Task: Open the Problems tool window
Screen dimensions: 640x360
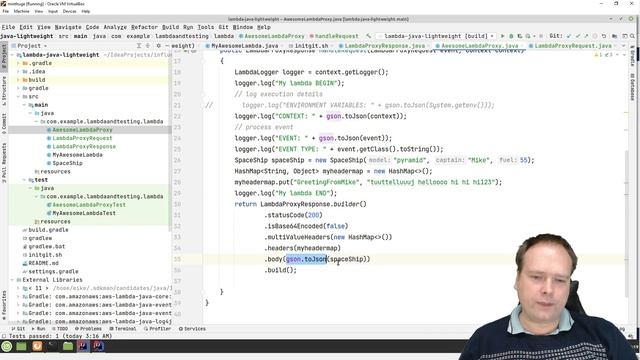Action: [88, 329]
